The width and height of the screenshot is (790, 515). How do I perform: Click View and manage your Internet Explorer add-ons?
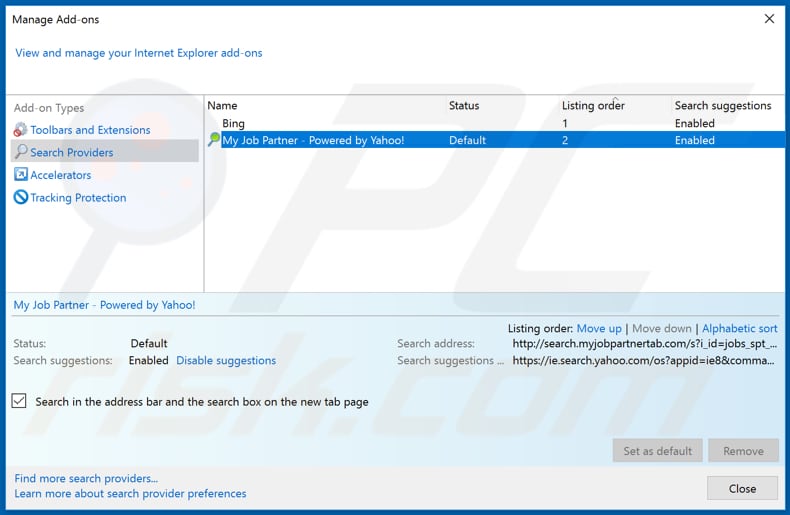click(x=139, y=53)
